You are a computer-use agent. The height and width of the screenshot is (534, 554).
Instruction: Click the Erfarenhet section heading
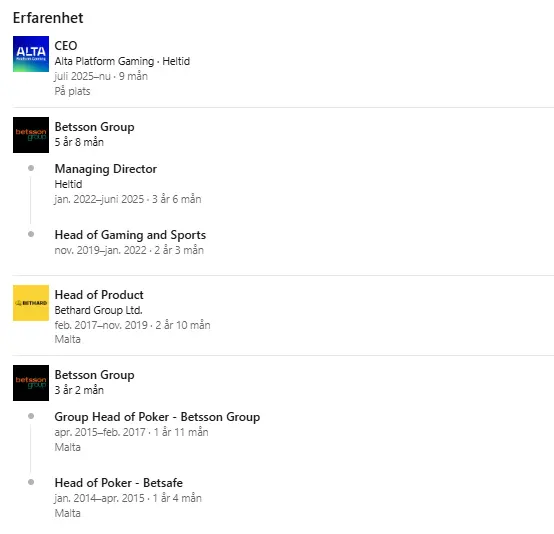tap(48, 18)
